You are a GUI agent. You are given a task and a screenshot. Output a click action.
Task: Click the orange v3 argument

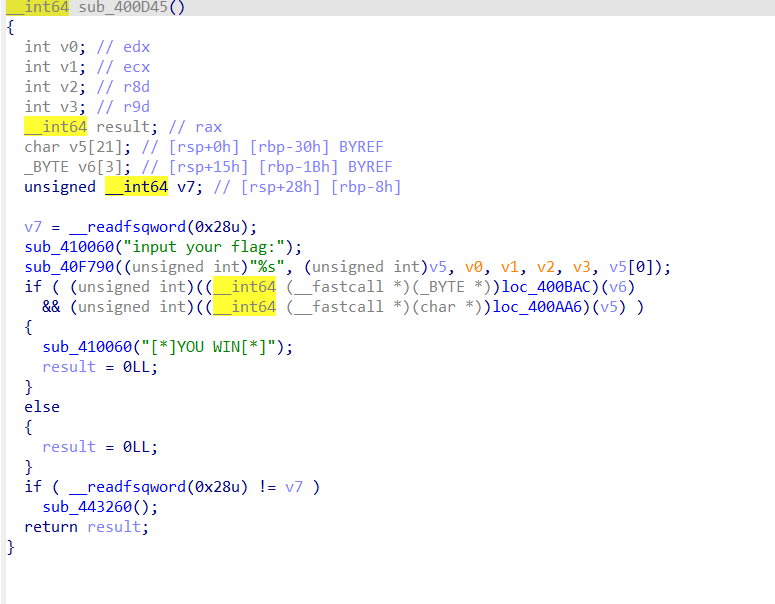click(582, 267)
